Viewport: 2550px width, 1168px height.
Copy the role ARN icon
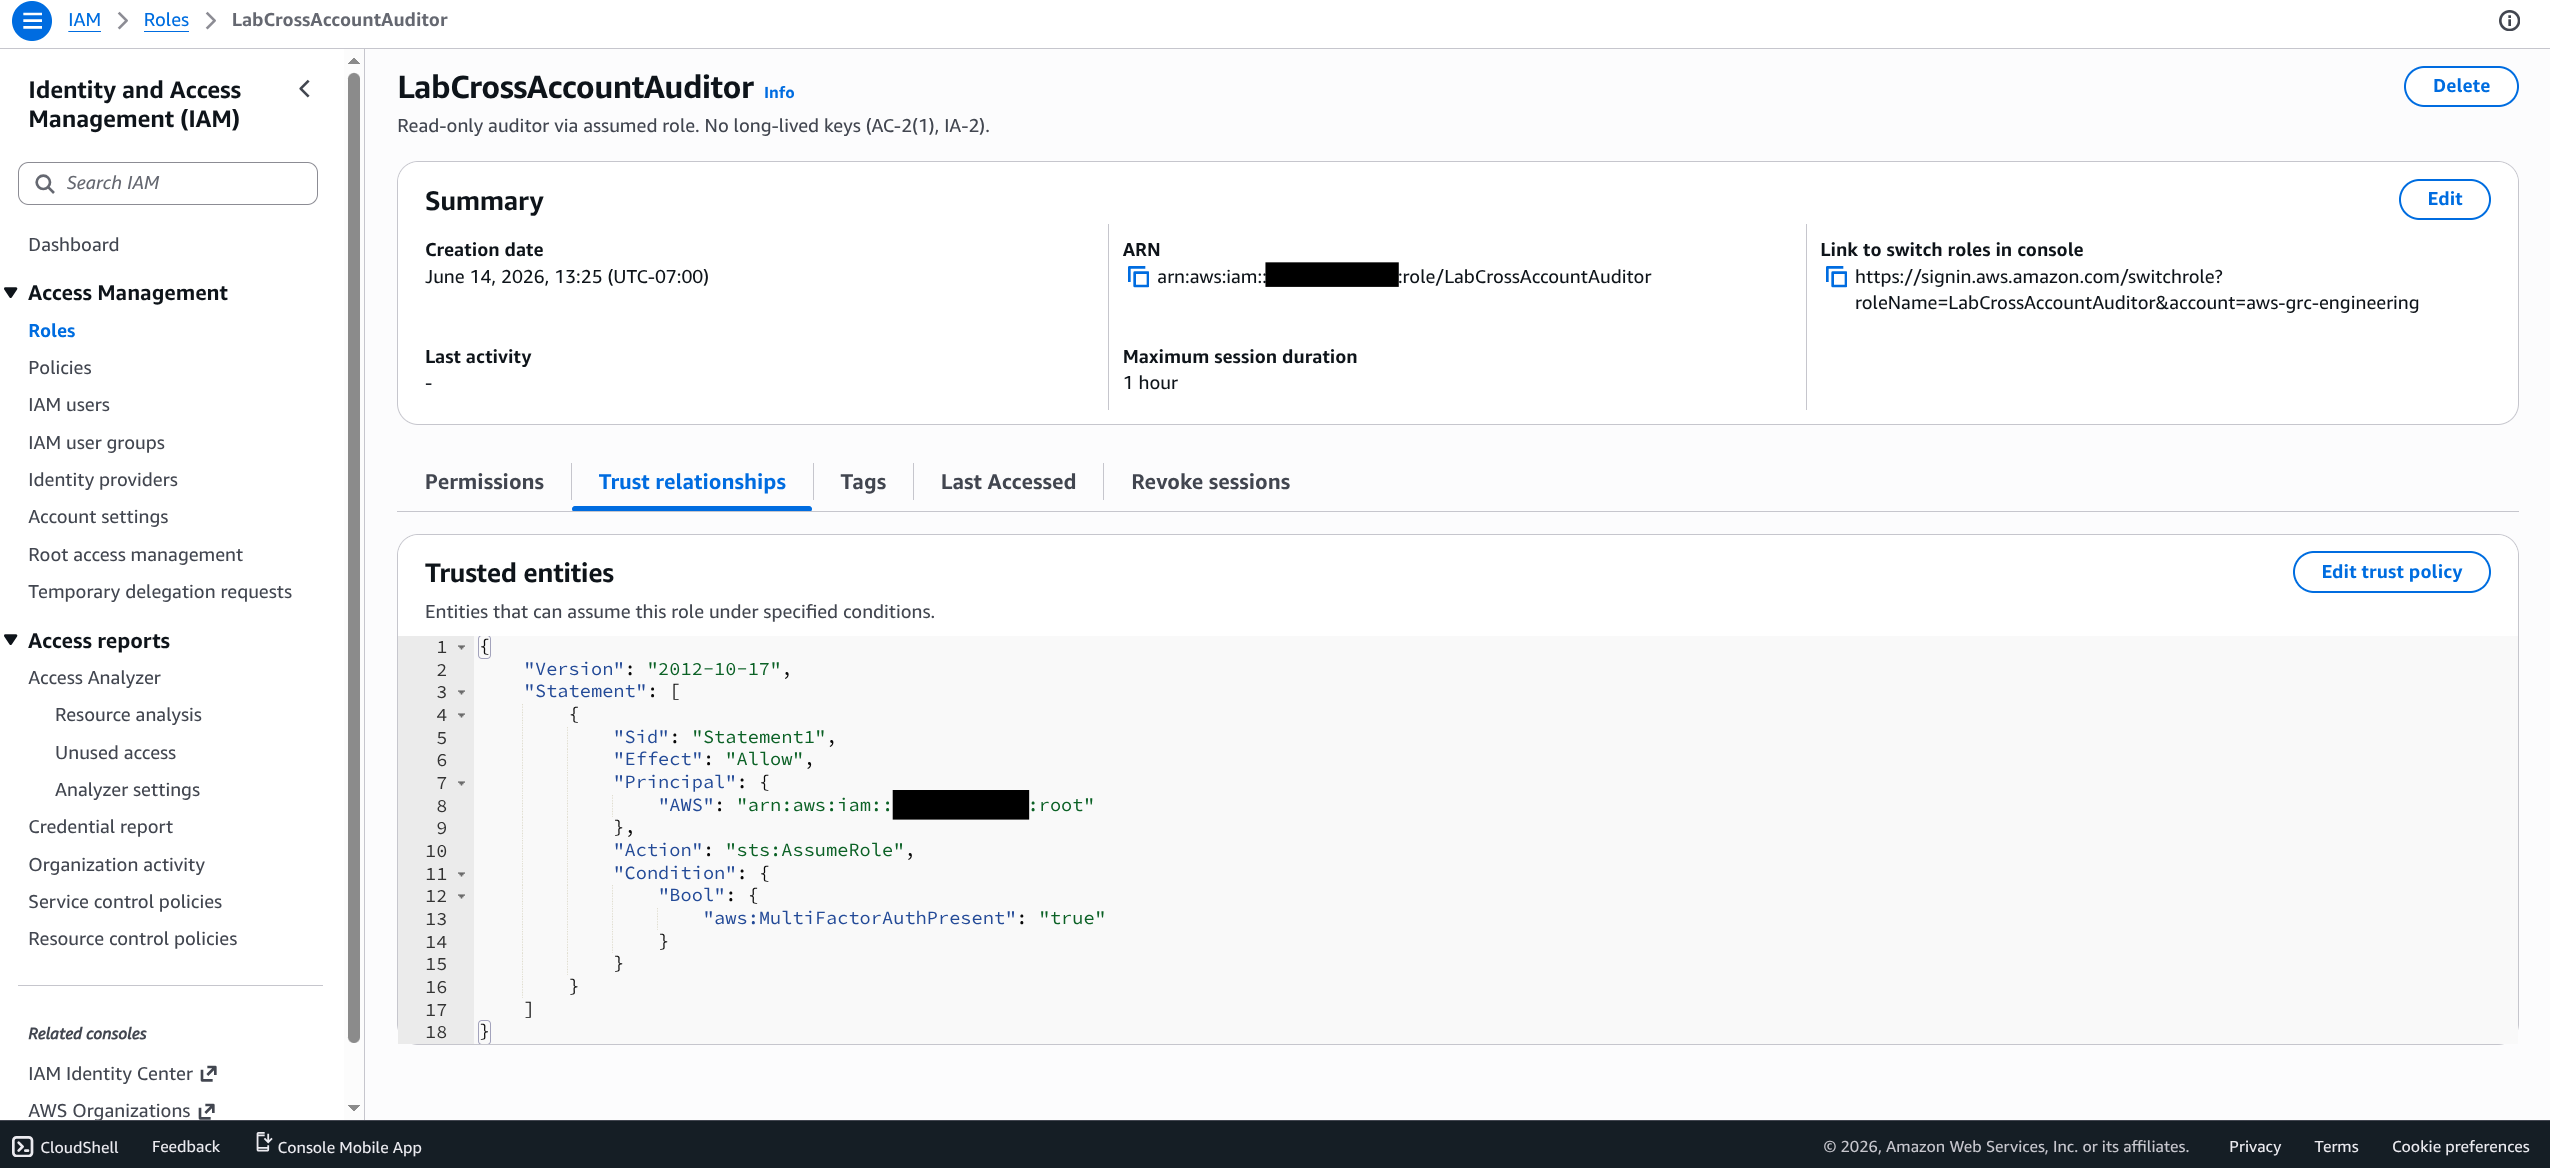click(1138, 277)
